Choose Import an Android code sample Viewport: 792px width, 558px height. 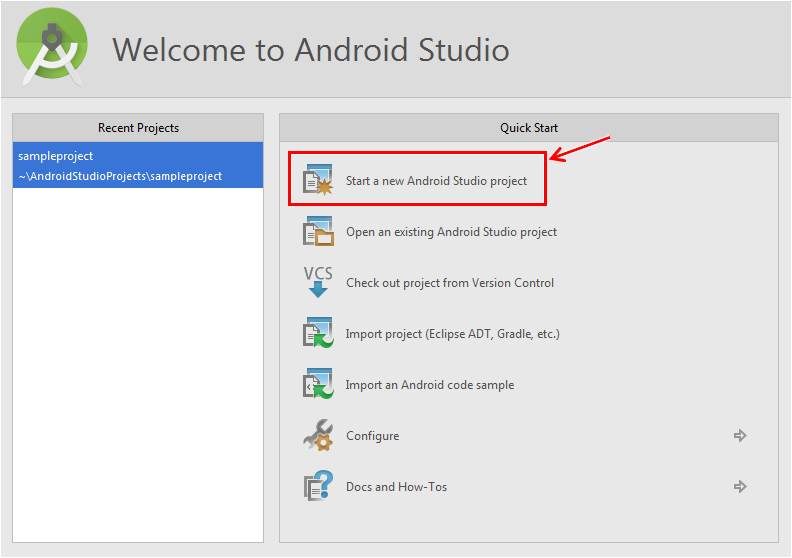pos(429,385)
